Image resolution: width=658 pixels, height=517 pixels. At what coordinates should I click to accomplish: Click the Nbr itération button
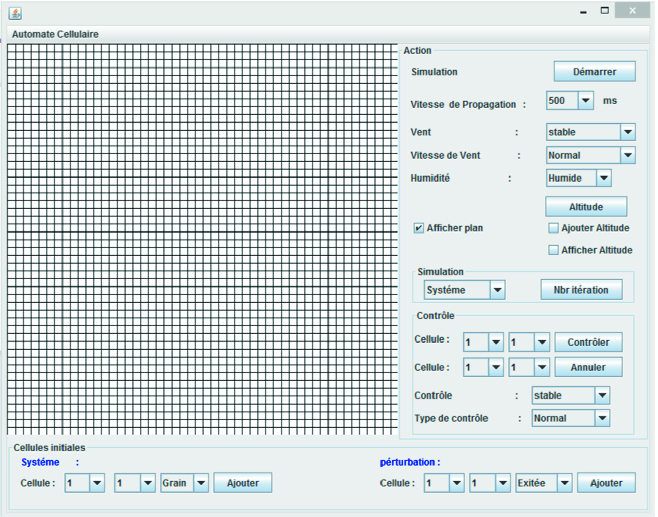pyautogui.click(x=581, y=290)
